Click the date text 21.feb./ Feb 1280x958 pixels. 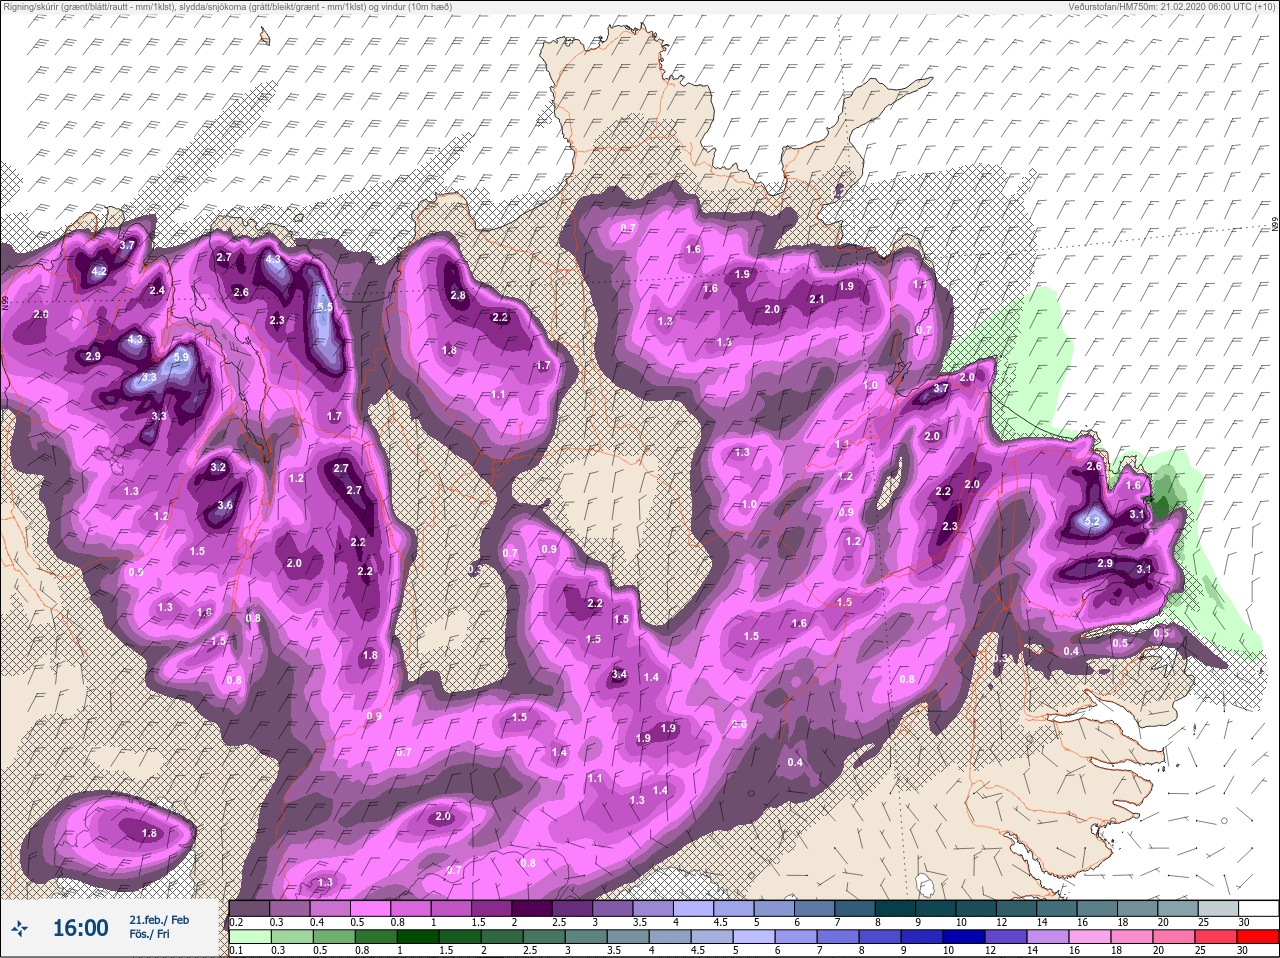click(159, 919)
